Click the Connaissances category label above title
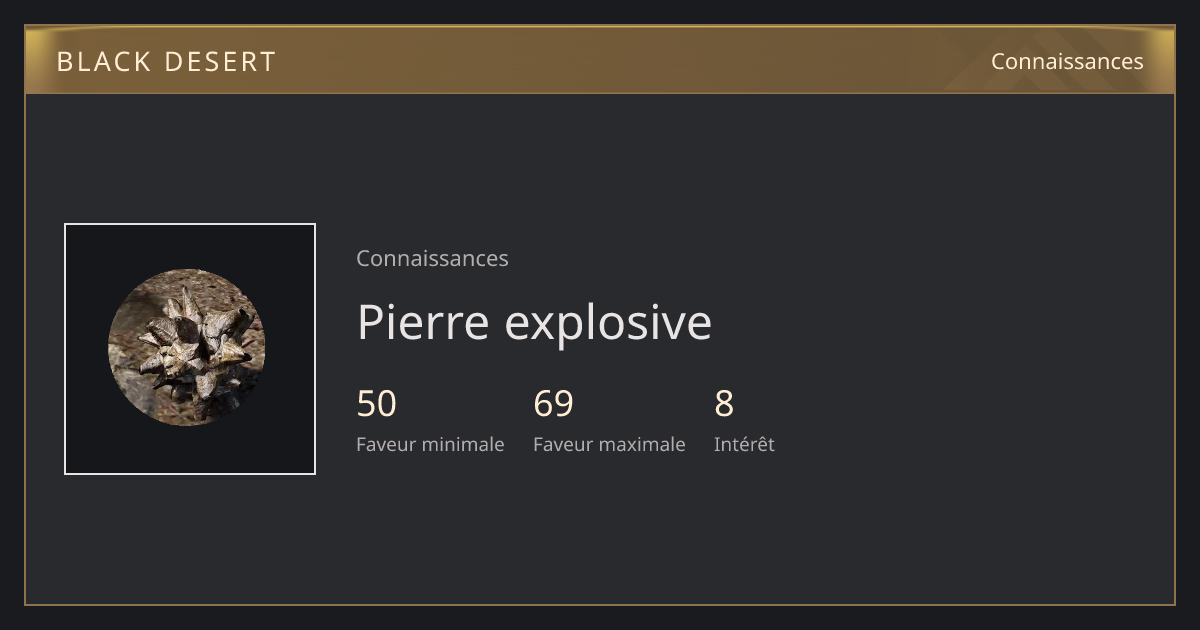The width and height of the screenshot is (1200, 630). [432, 258]
